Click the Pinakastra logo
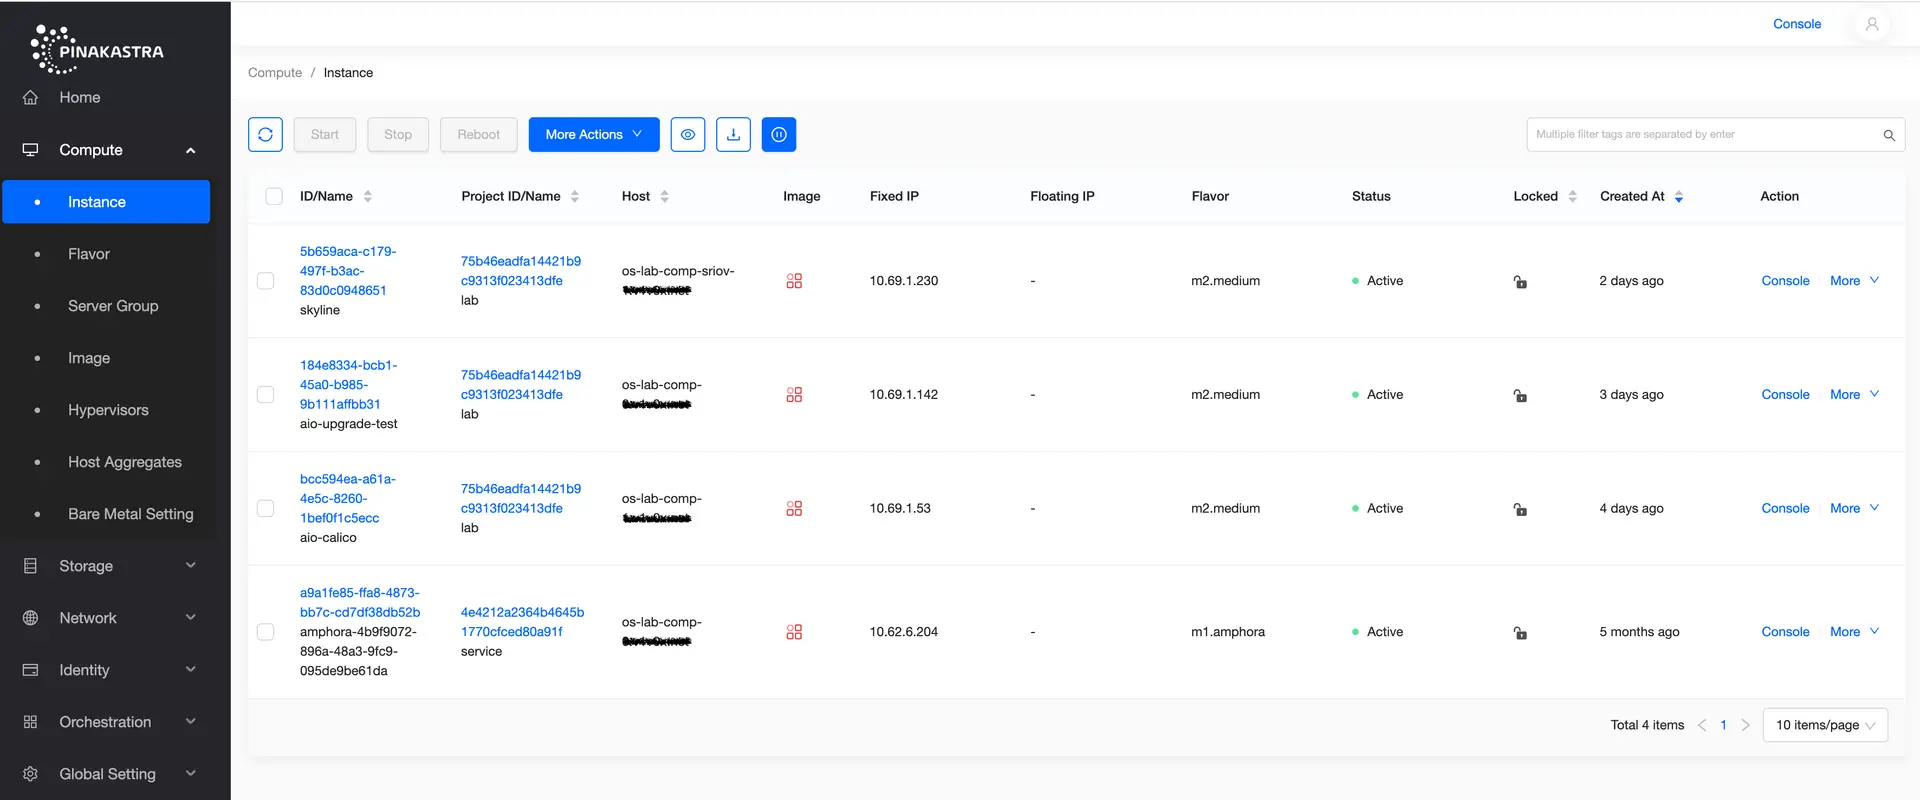This screenshot has height=800, width=1920. [x=97, y=50]
